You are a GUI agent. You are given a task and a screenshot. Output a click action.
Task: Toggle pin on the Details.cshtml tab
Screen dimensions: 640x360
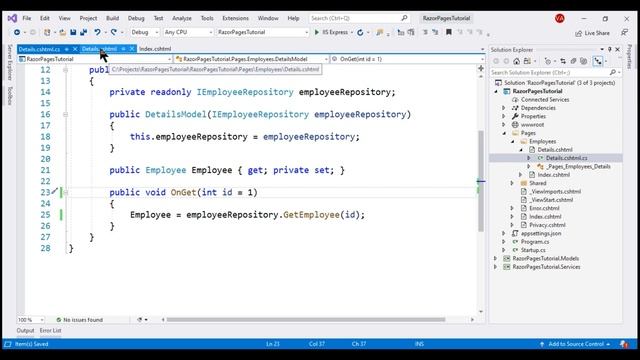(x=123, y=49)
